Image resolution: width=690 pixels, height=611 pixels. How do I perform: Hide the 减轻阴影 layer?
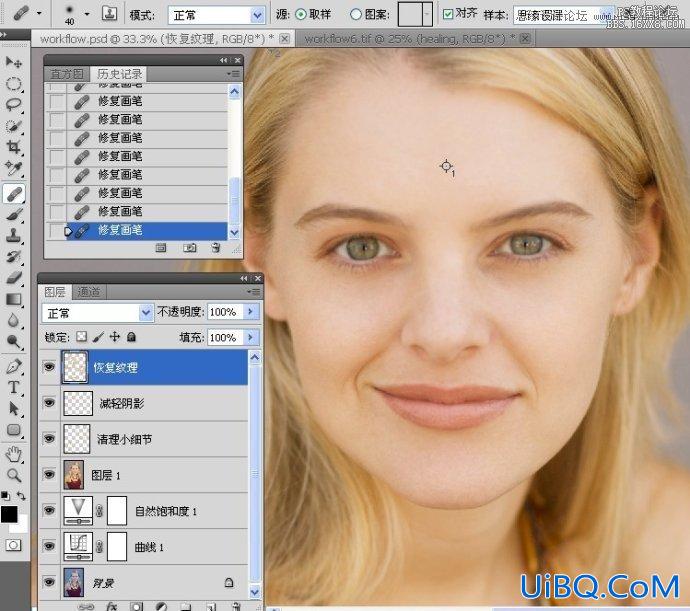pos(49,403)
